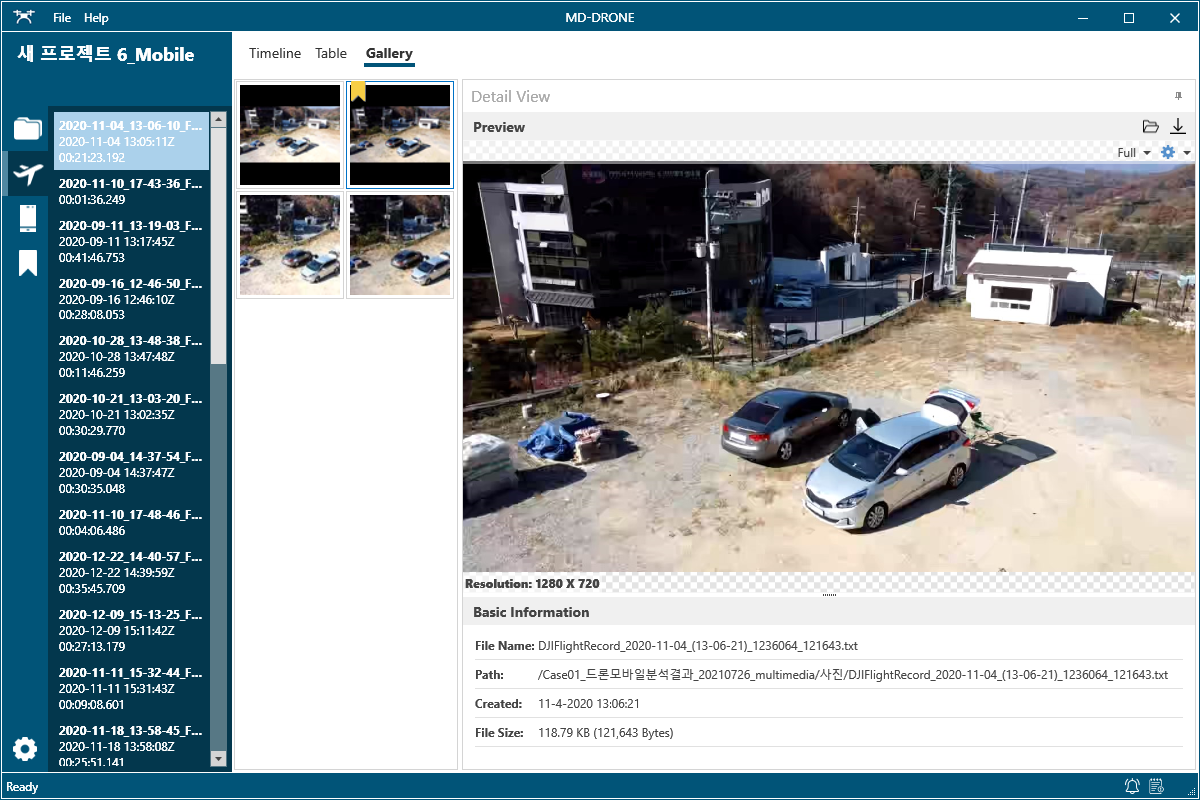Open notifications bell in status bar
Screen dimensions: 1200x800
[1132, 786]
